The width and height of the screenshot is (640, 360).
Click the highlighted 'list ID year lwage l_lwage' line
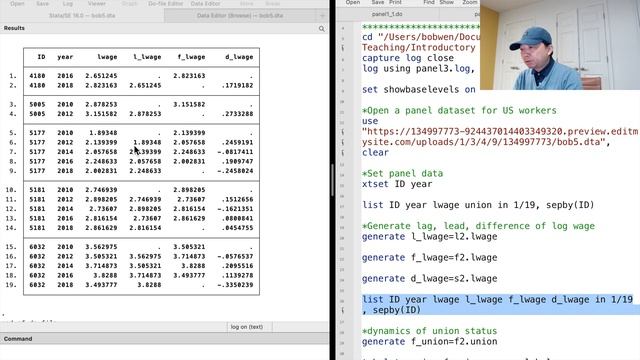pyautogui.click(x=497, y=304)
